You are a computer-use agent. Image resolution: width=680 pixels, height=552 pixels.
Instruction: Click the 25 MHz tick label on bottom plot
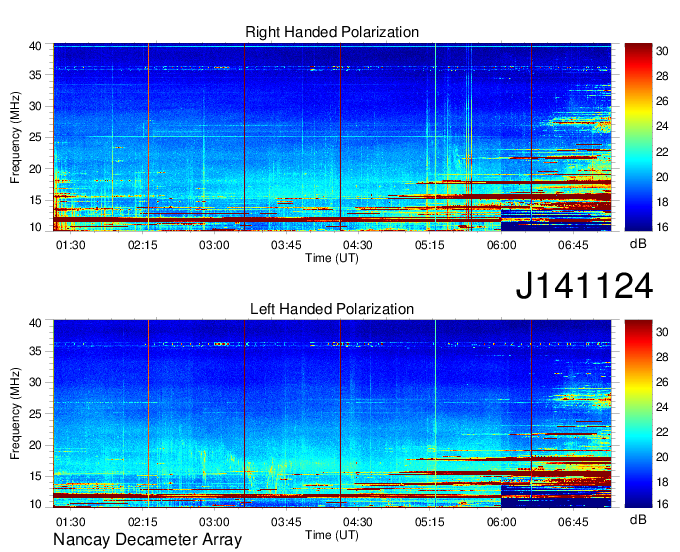click(x=35, y=414)
